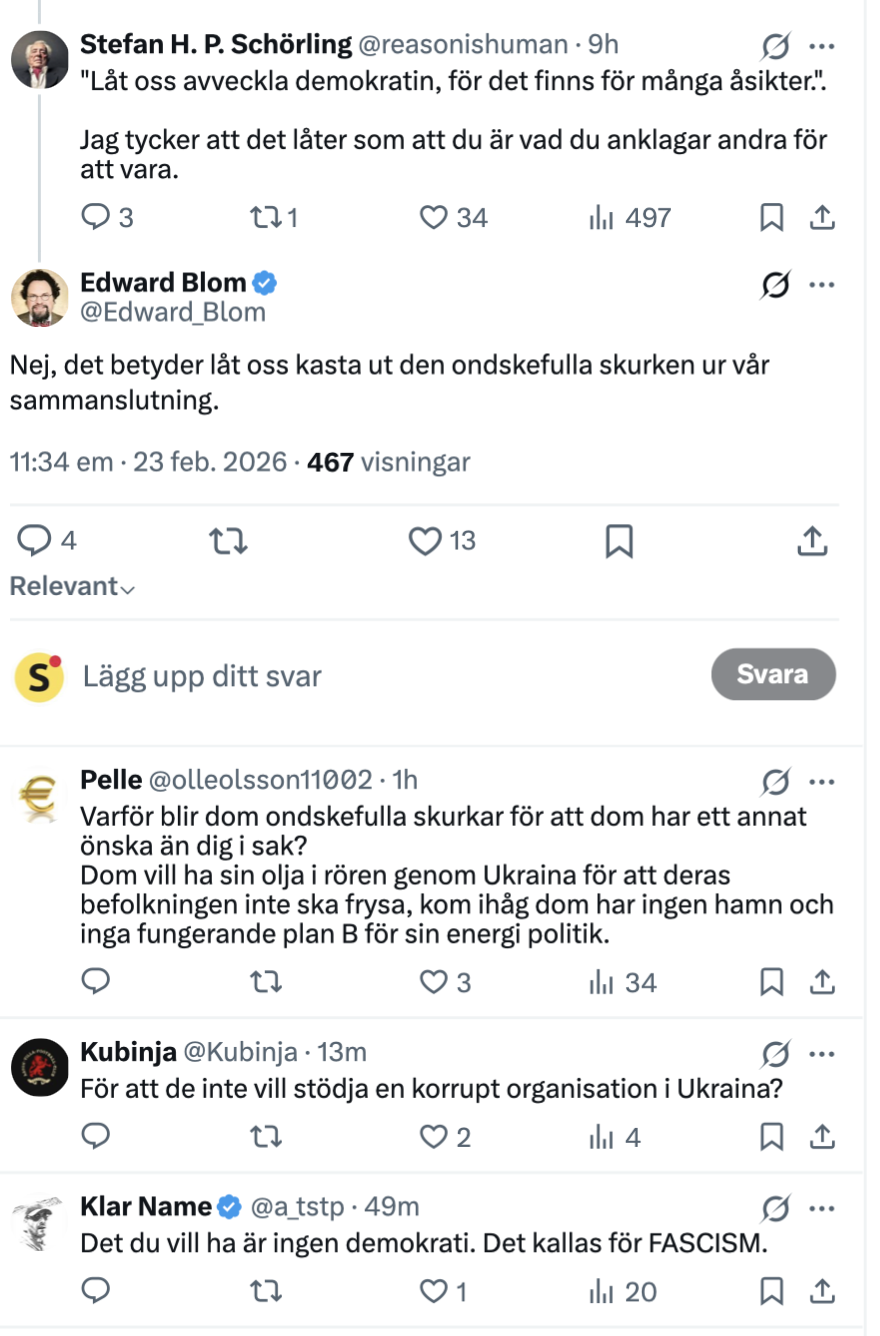Open more options on Kubinja's reply

point(821,1052)
